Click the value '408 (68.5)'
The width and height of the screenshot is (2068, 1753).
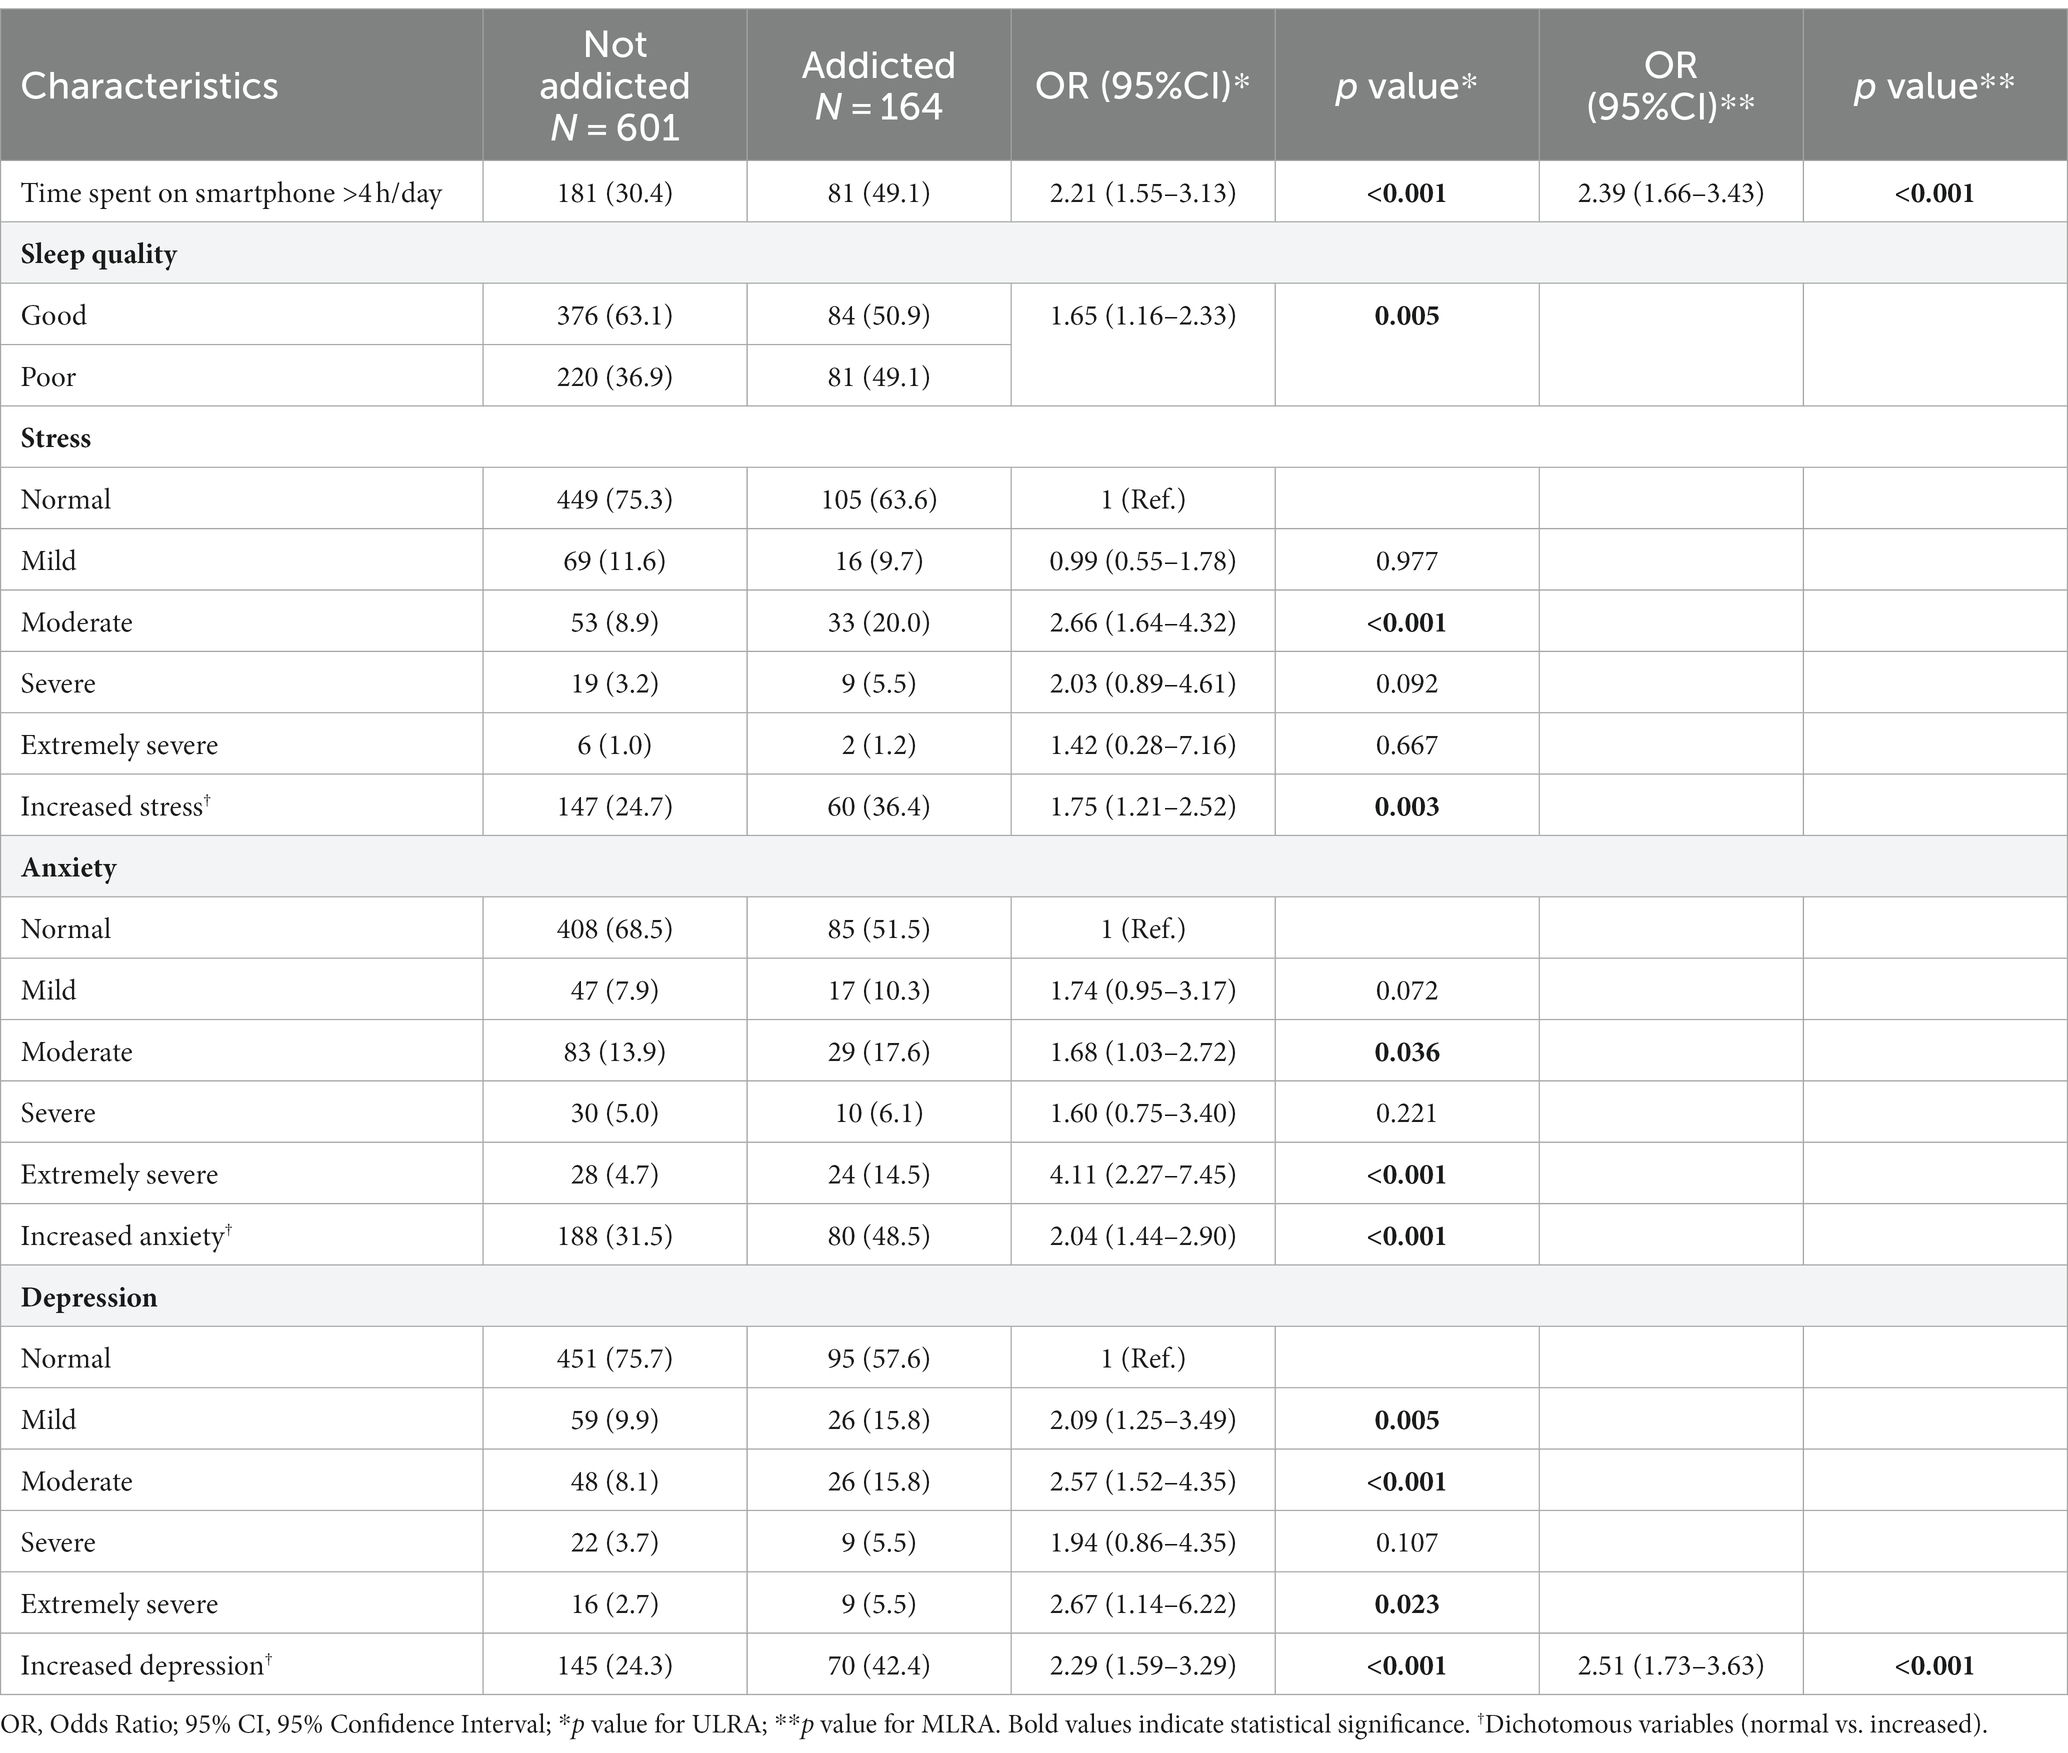(614, 929)
